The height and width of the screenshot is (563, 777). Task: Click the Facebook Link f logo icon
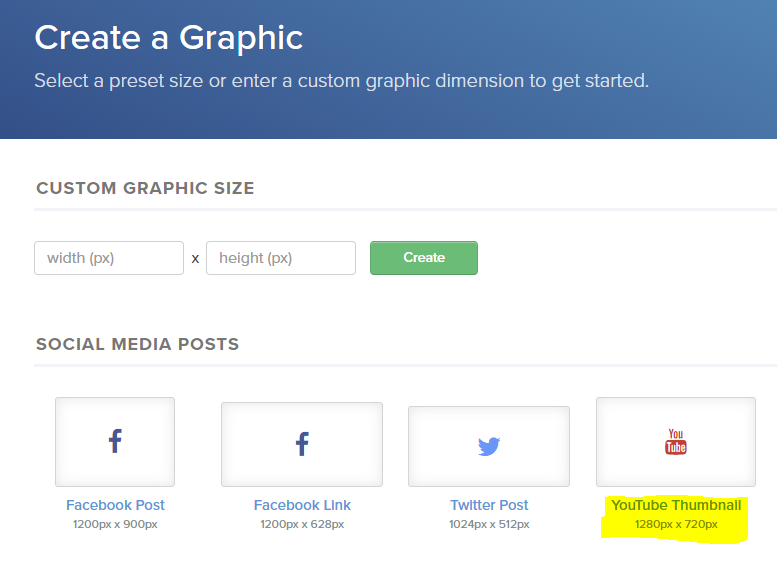coord(302,444)
